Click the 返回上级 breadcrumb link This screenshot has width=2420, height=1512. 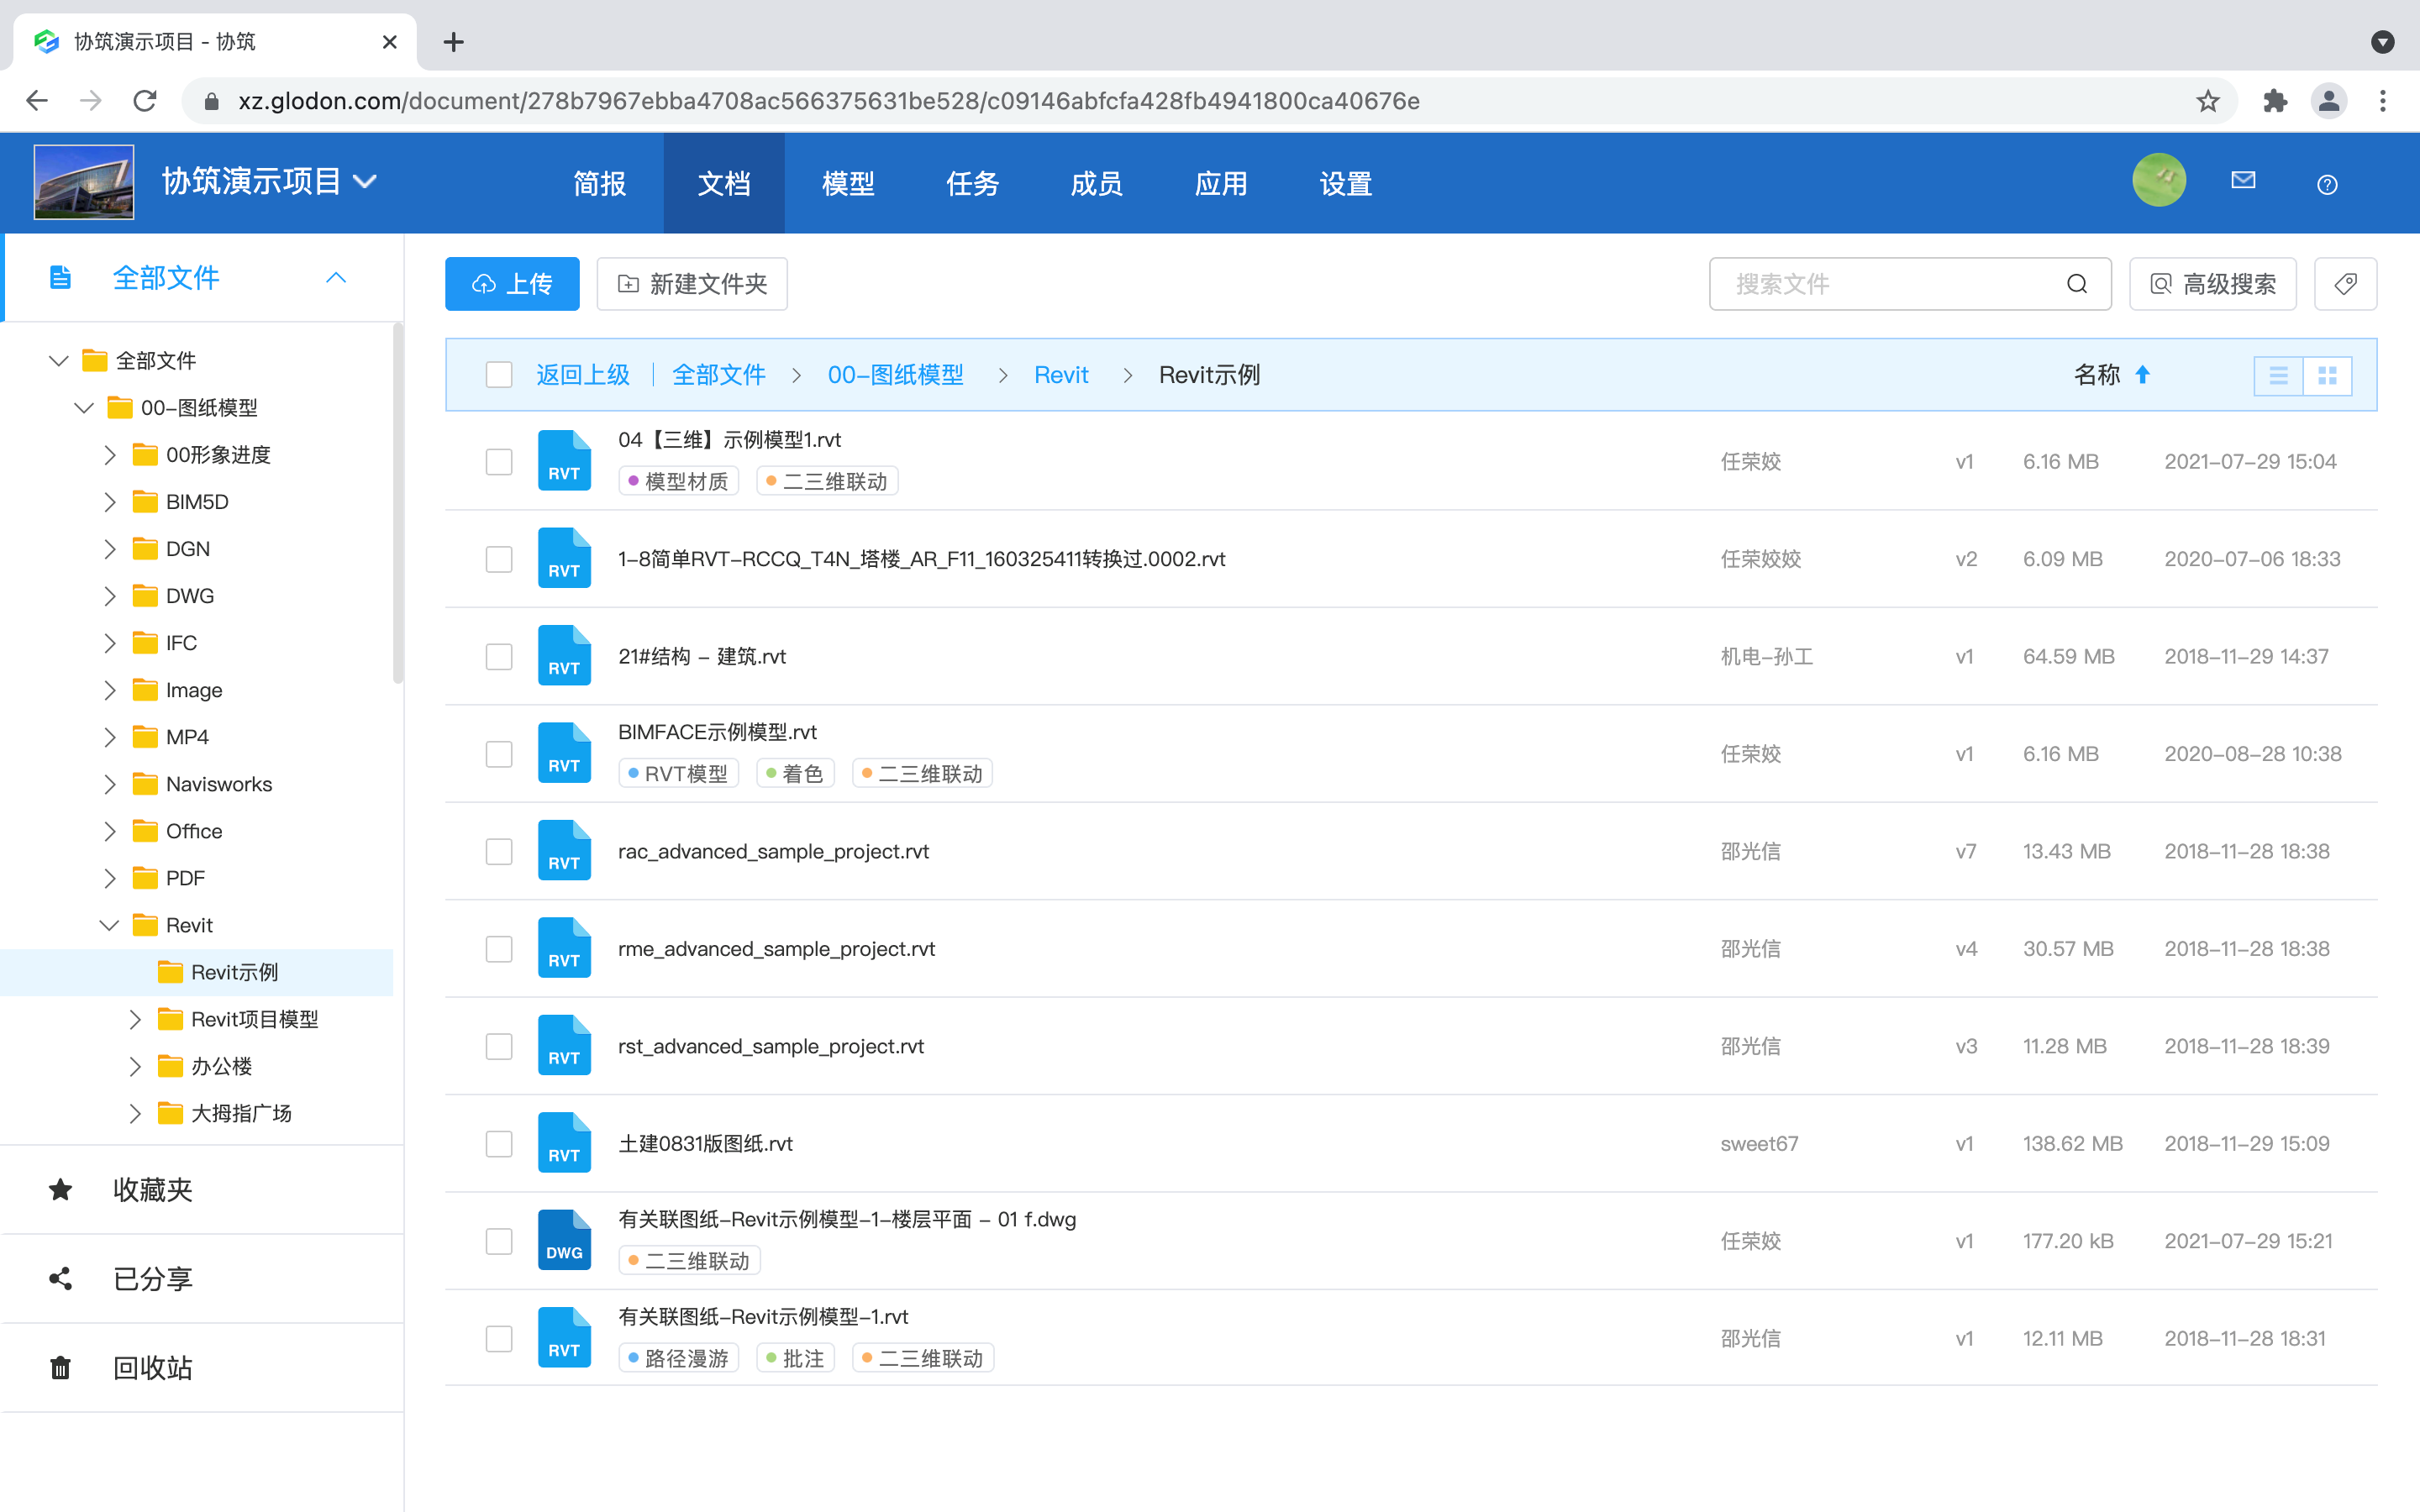pyautogui.click(x=583, y=374)
